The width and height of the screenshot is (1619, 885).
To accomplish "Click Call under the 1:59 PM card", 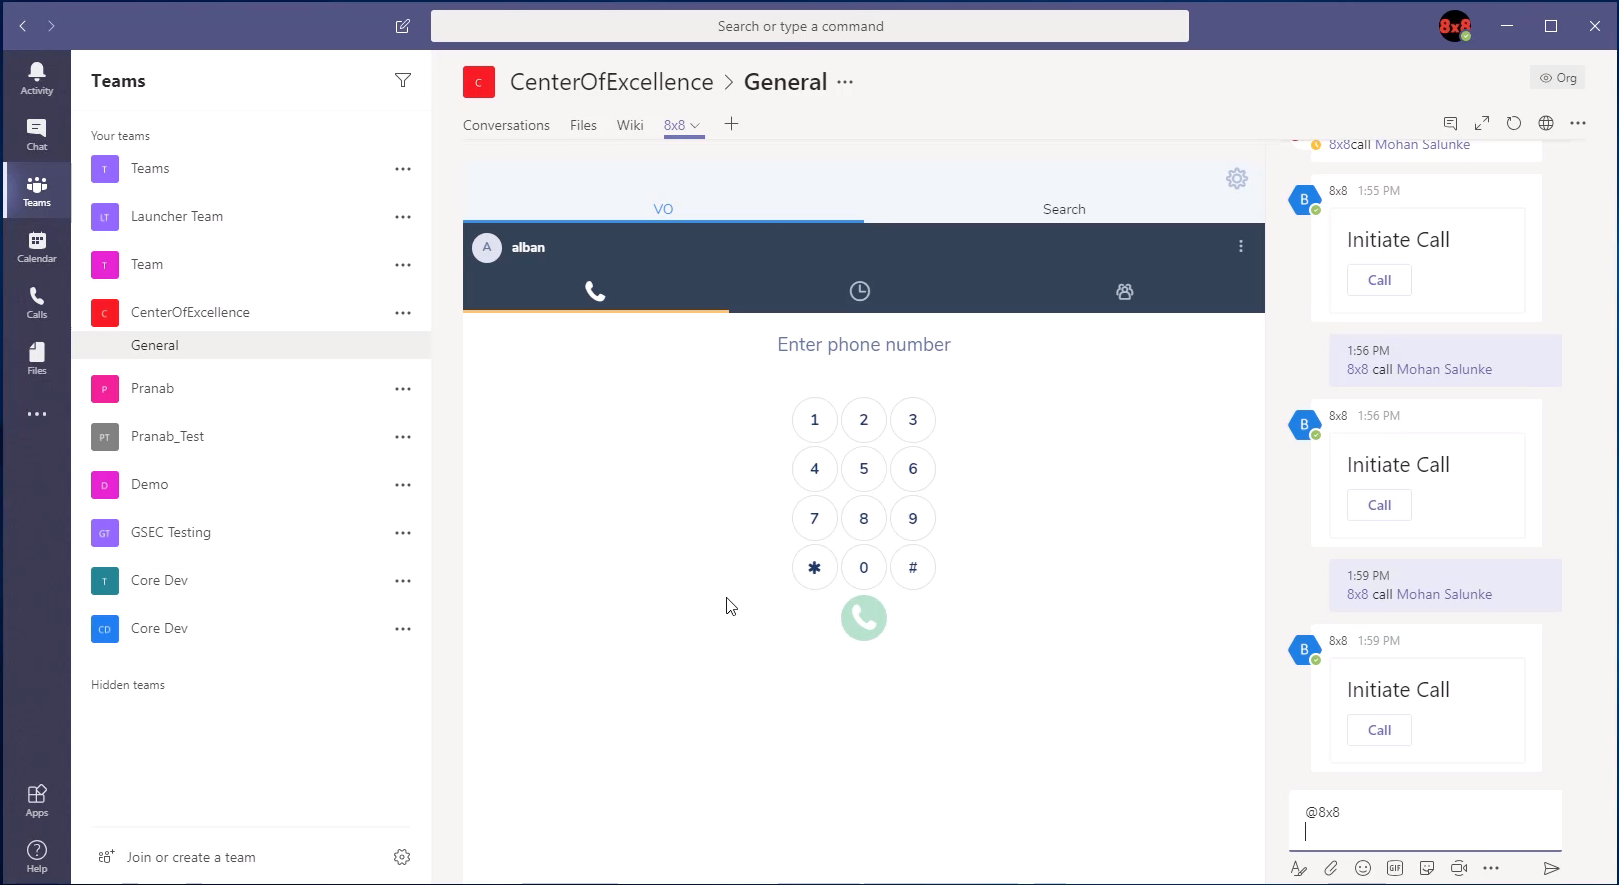I will [x=1379, y=730].
